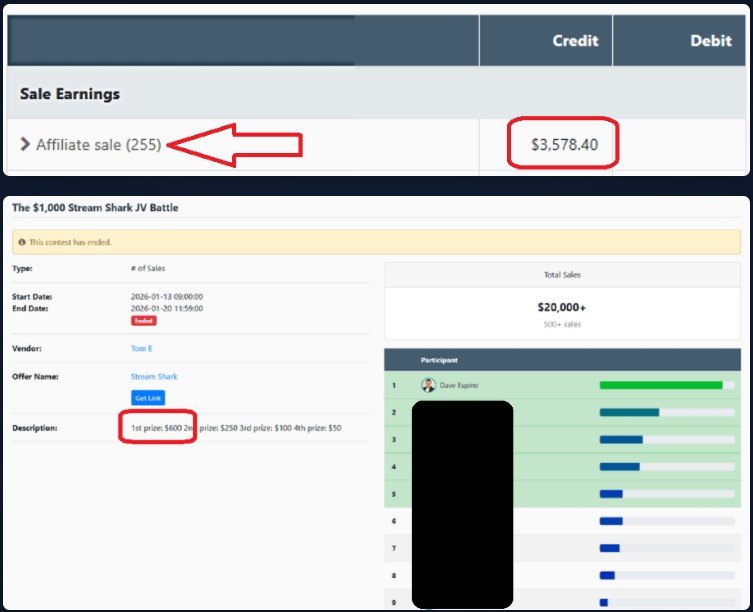Viewport: 753px width, 612px height.
Task: Click the red Ended badge
Action: [144, 320]
